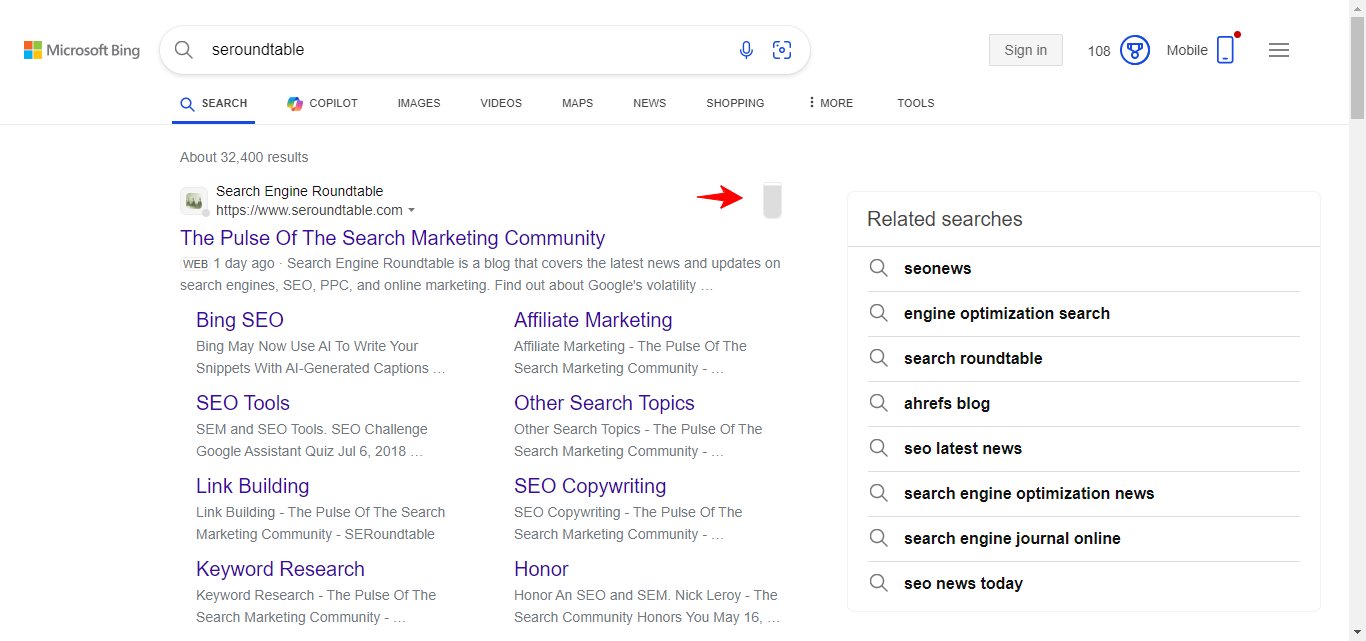Open the NEWS tab
This screenshot has width=1366, height=641.
click(649, 103)
